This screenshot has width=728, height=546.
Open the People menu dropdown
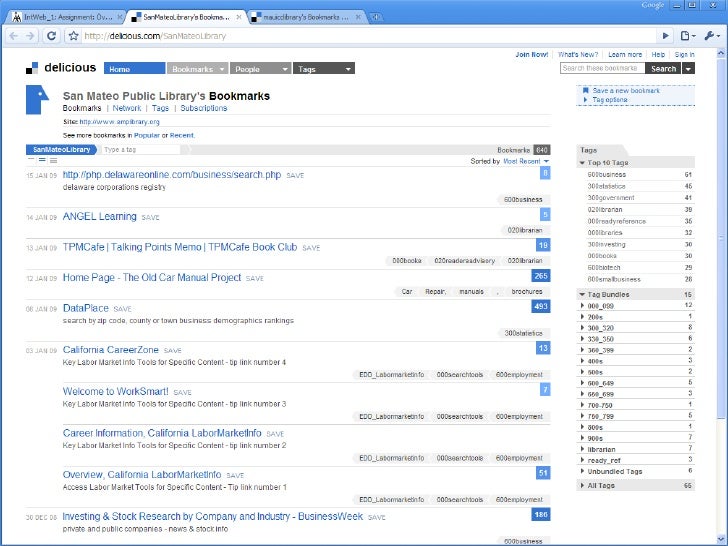[260, 69]
